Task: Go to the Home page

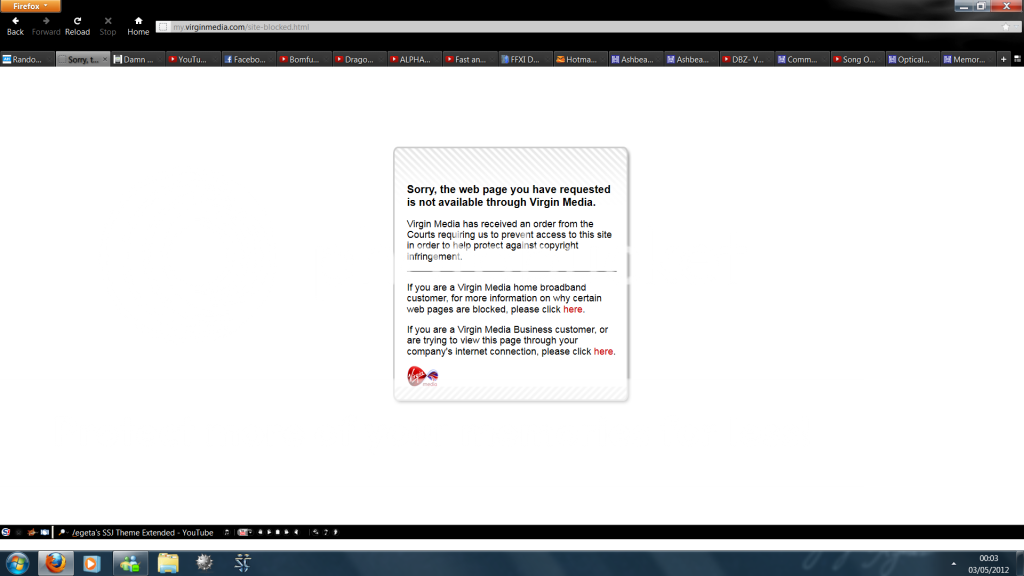Action: click(x=138, y=25)
